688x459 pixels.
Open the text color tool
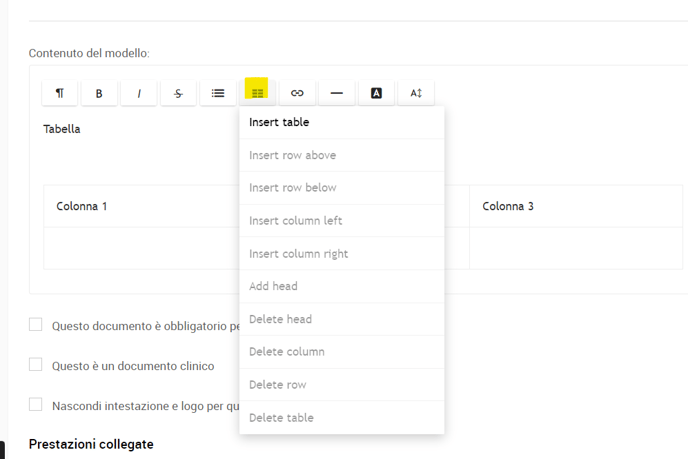376,93
